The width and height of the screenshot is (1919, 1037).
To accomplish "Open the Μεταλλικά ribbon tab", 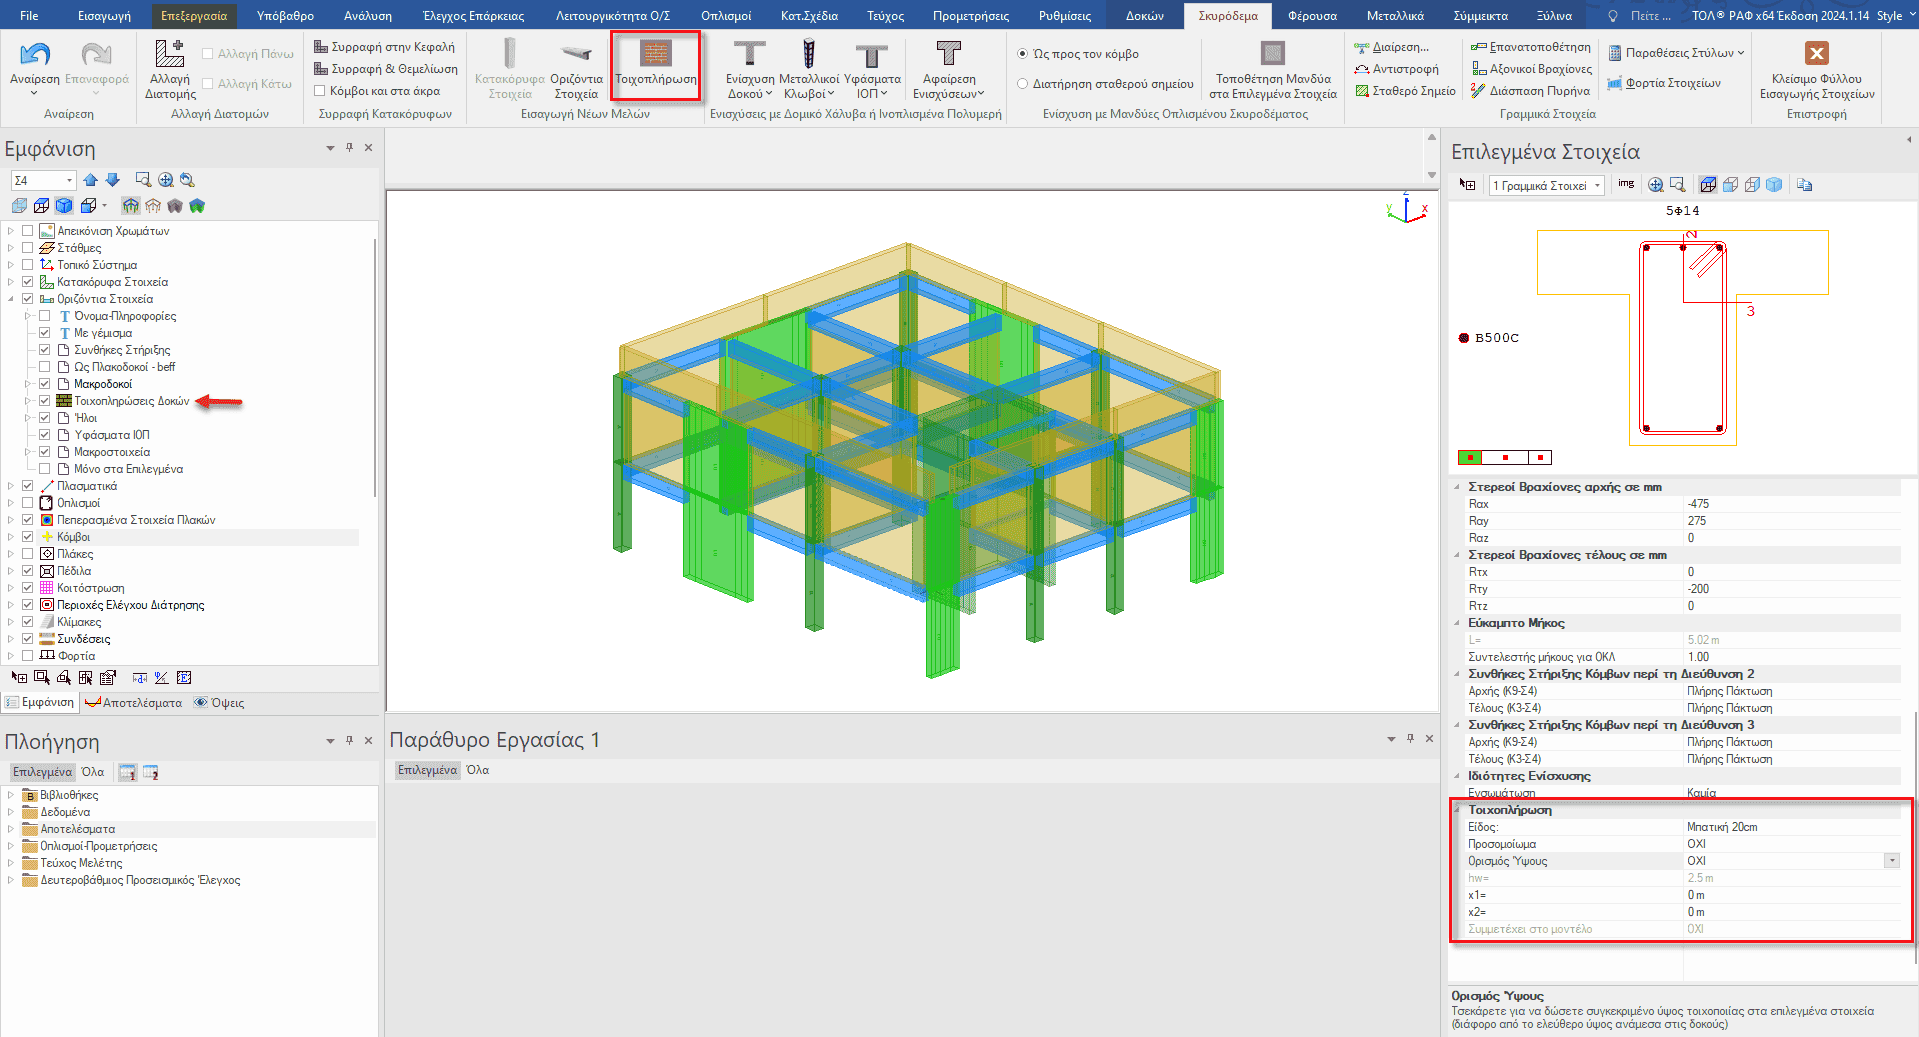I will [1394, 15].
